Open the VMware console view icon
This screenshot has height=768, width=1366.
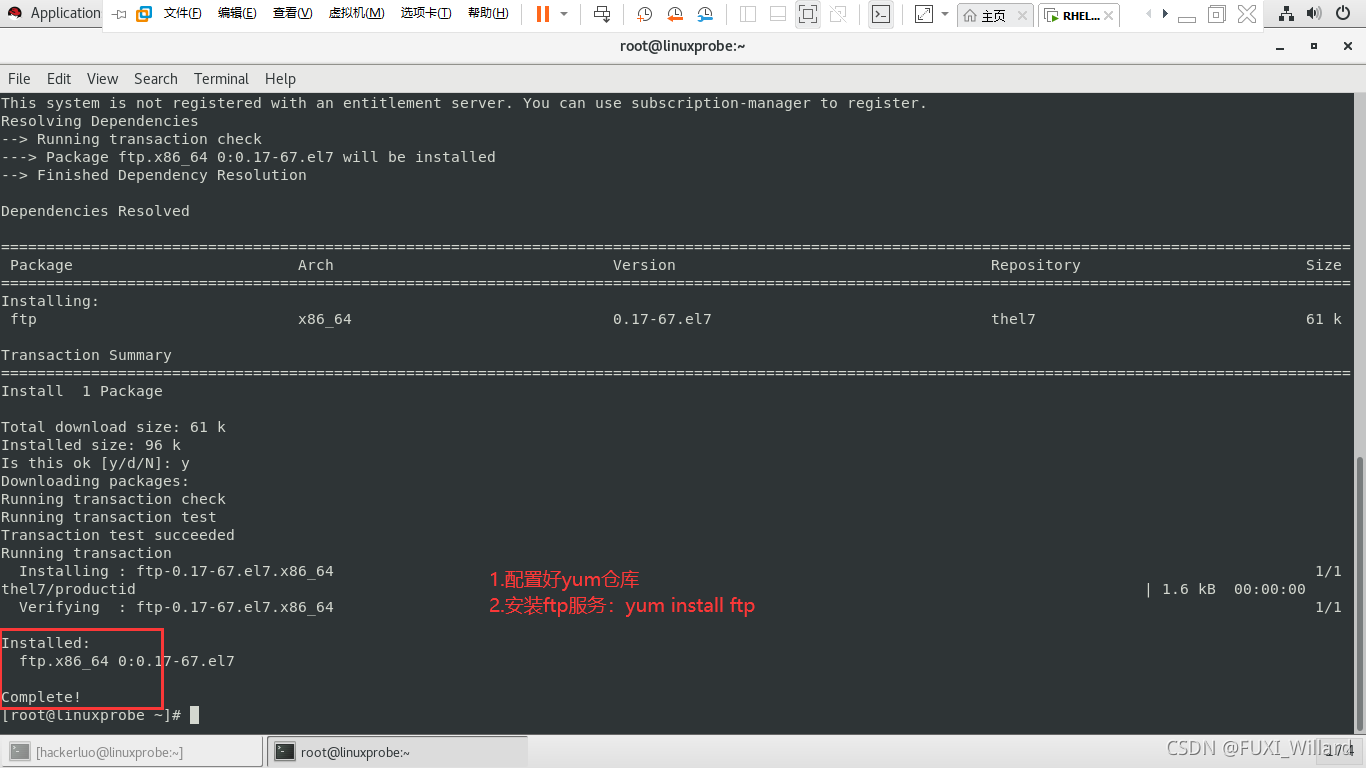(x=880, y=14)
